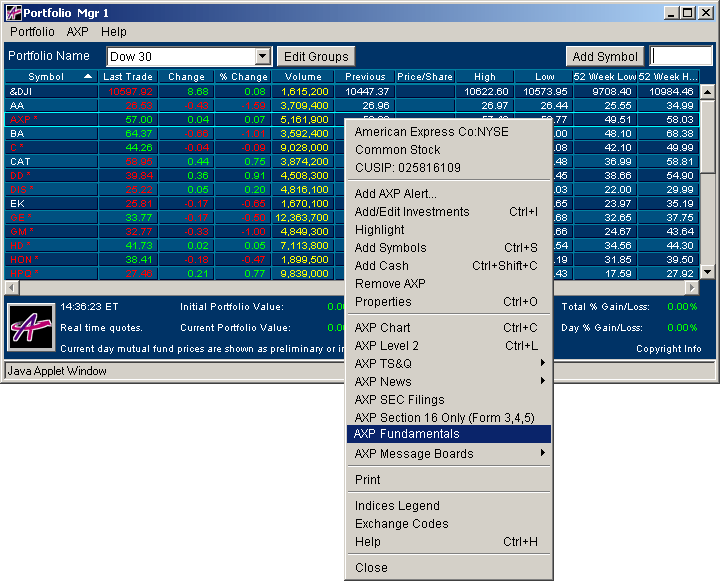The width and height of the screenshot is (720, 581).
Task: Click the symbol entry text field
Action: (x=681, y=56)
